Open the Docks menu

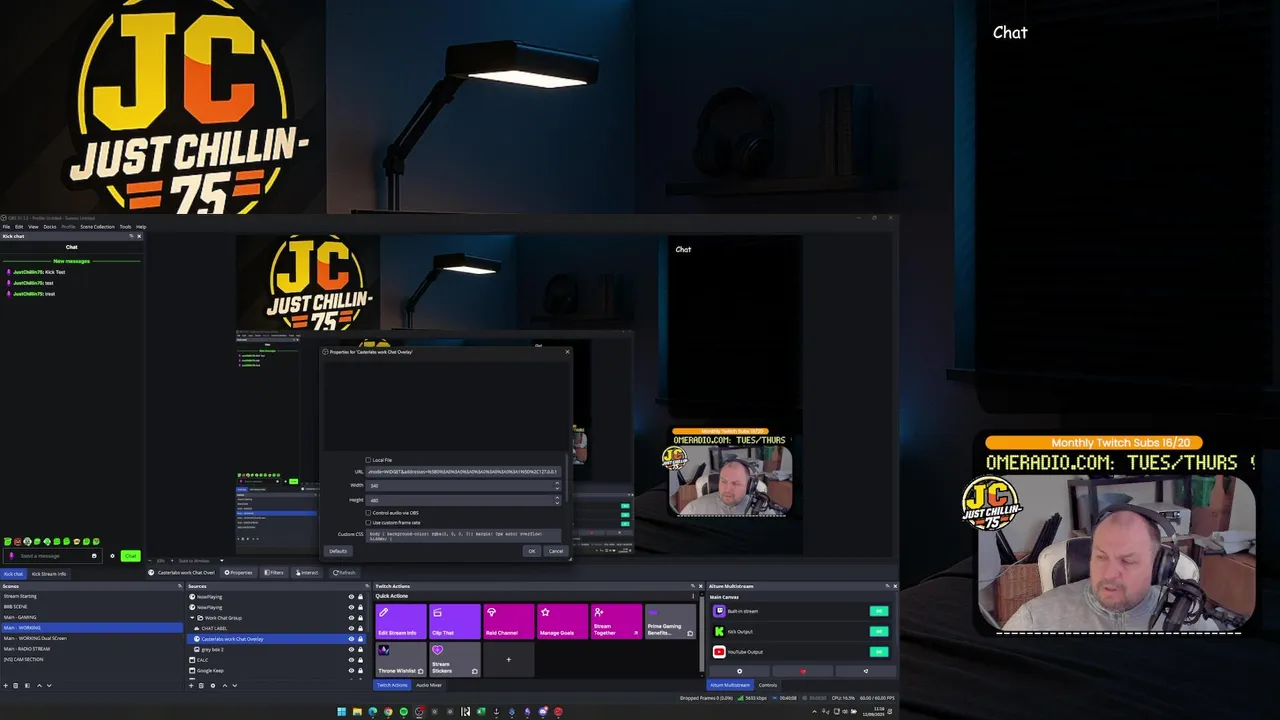click(50, 227)
